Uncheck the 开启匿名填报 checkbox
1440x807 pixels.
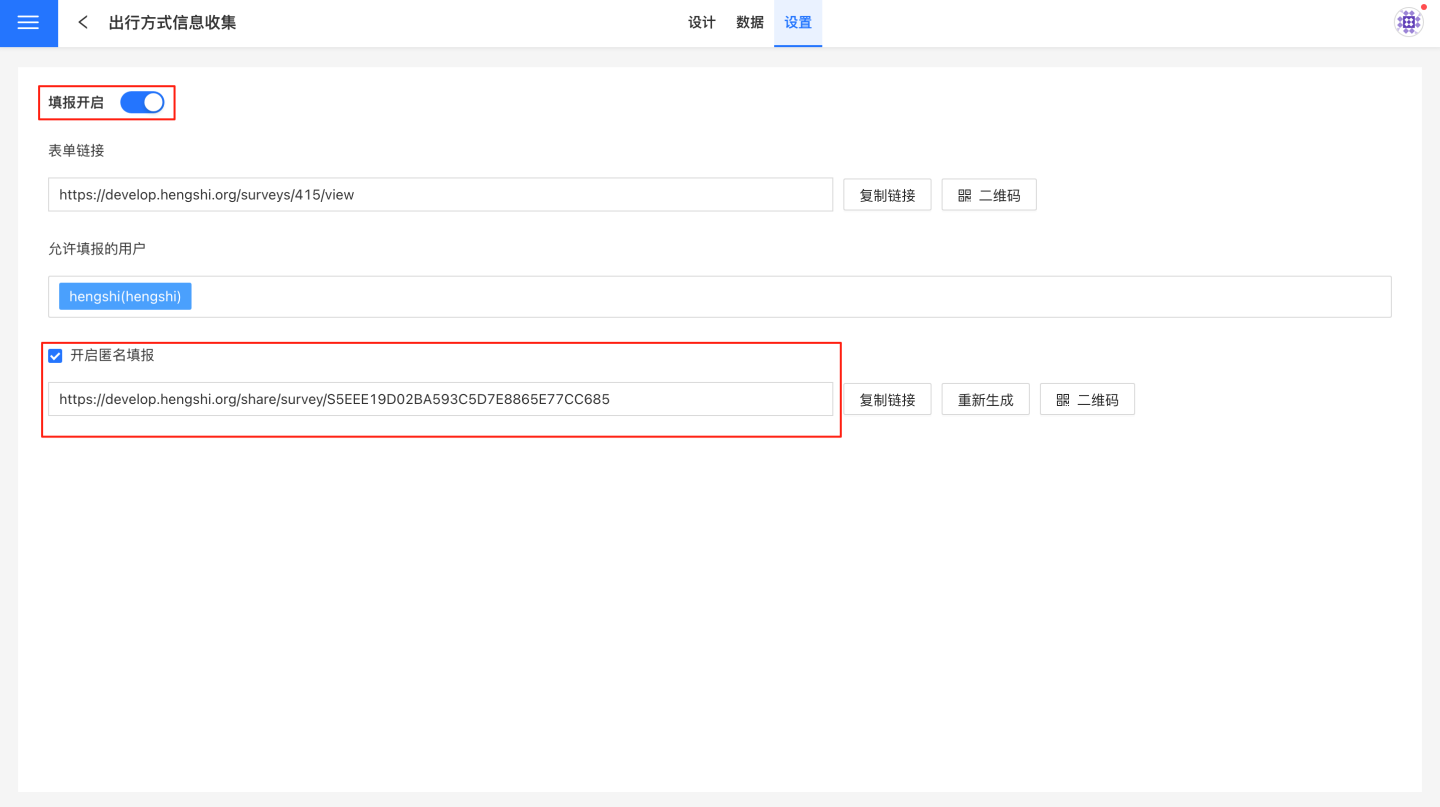click(x=56, y=356)
